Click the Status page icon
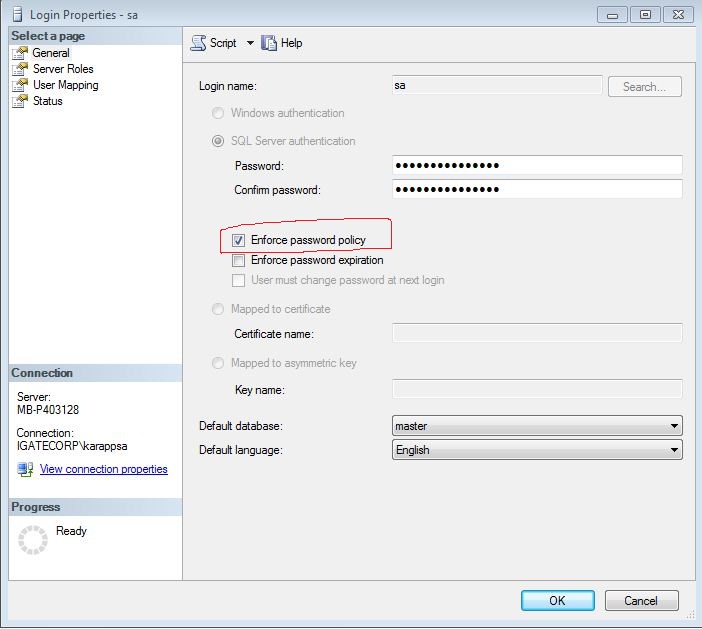This screenshot has height=629, width=702. [20, 101]
